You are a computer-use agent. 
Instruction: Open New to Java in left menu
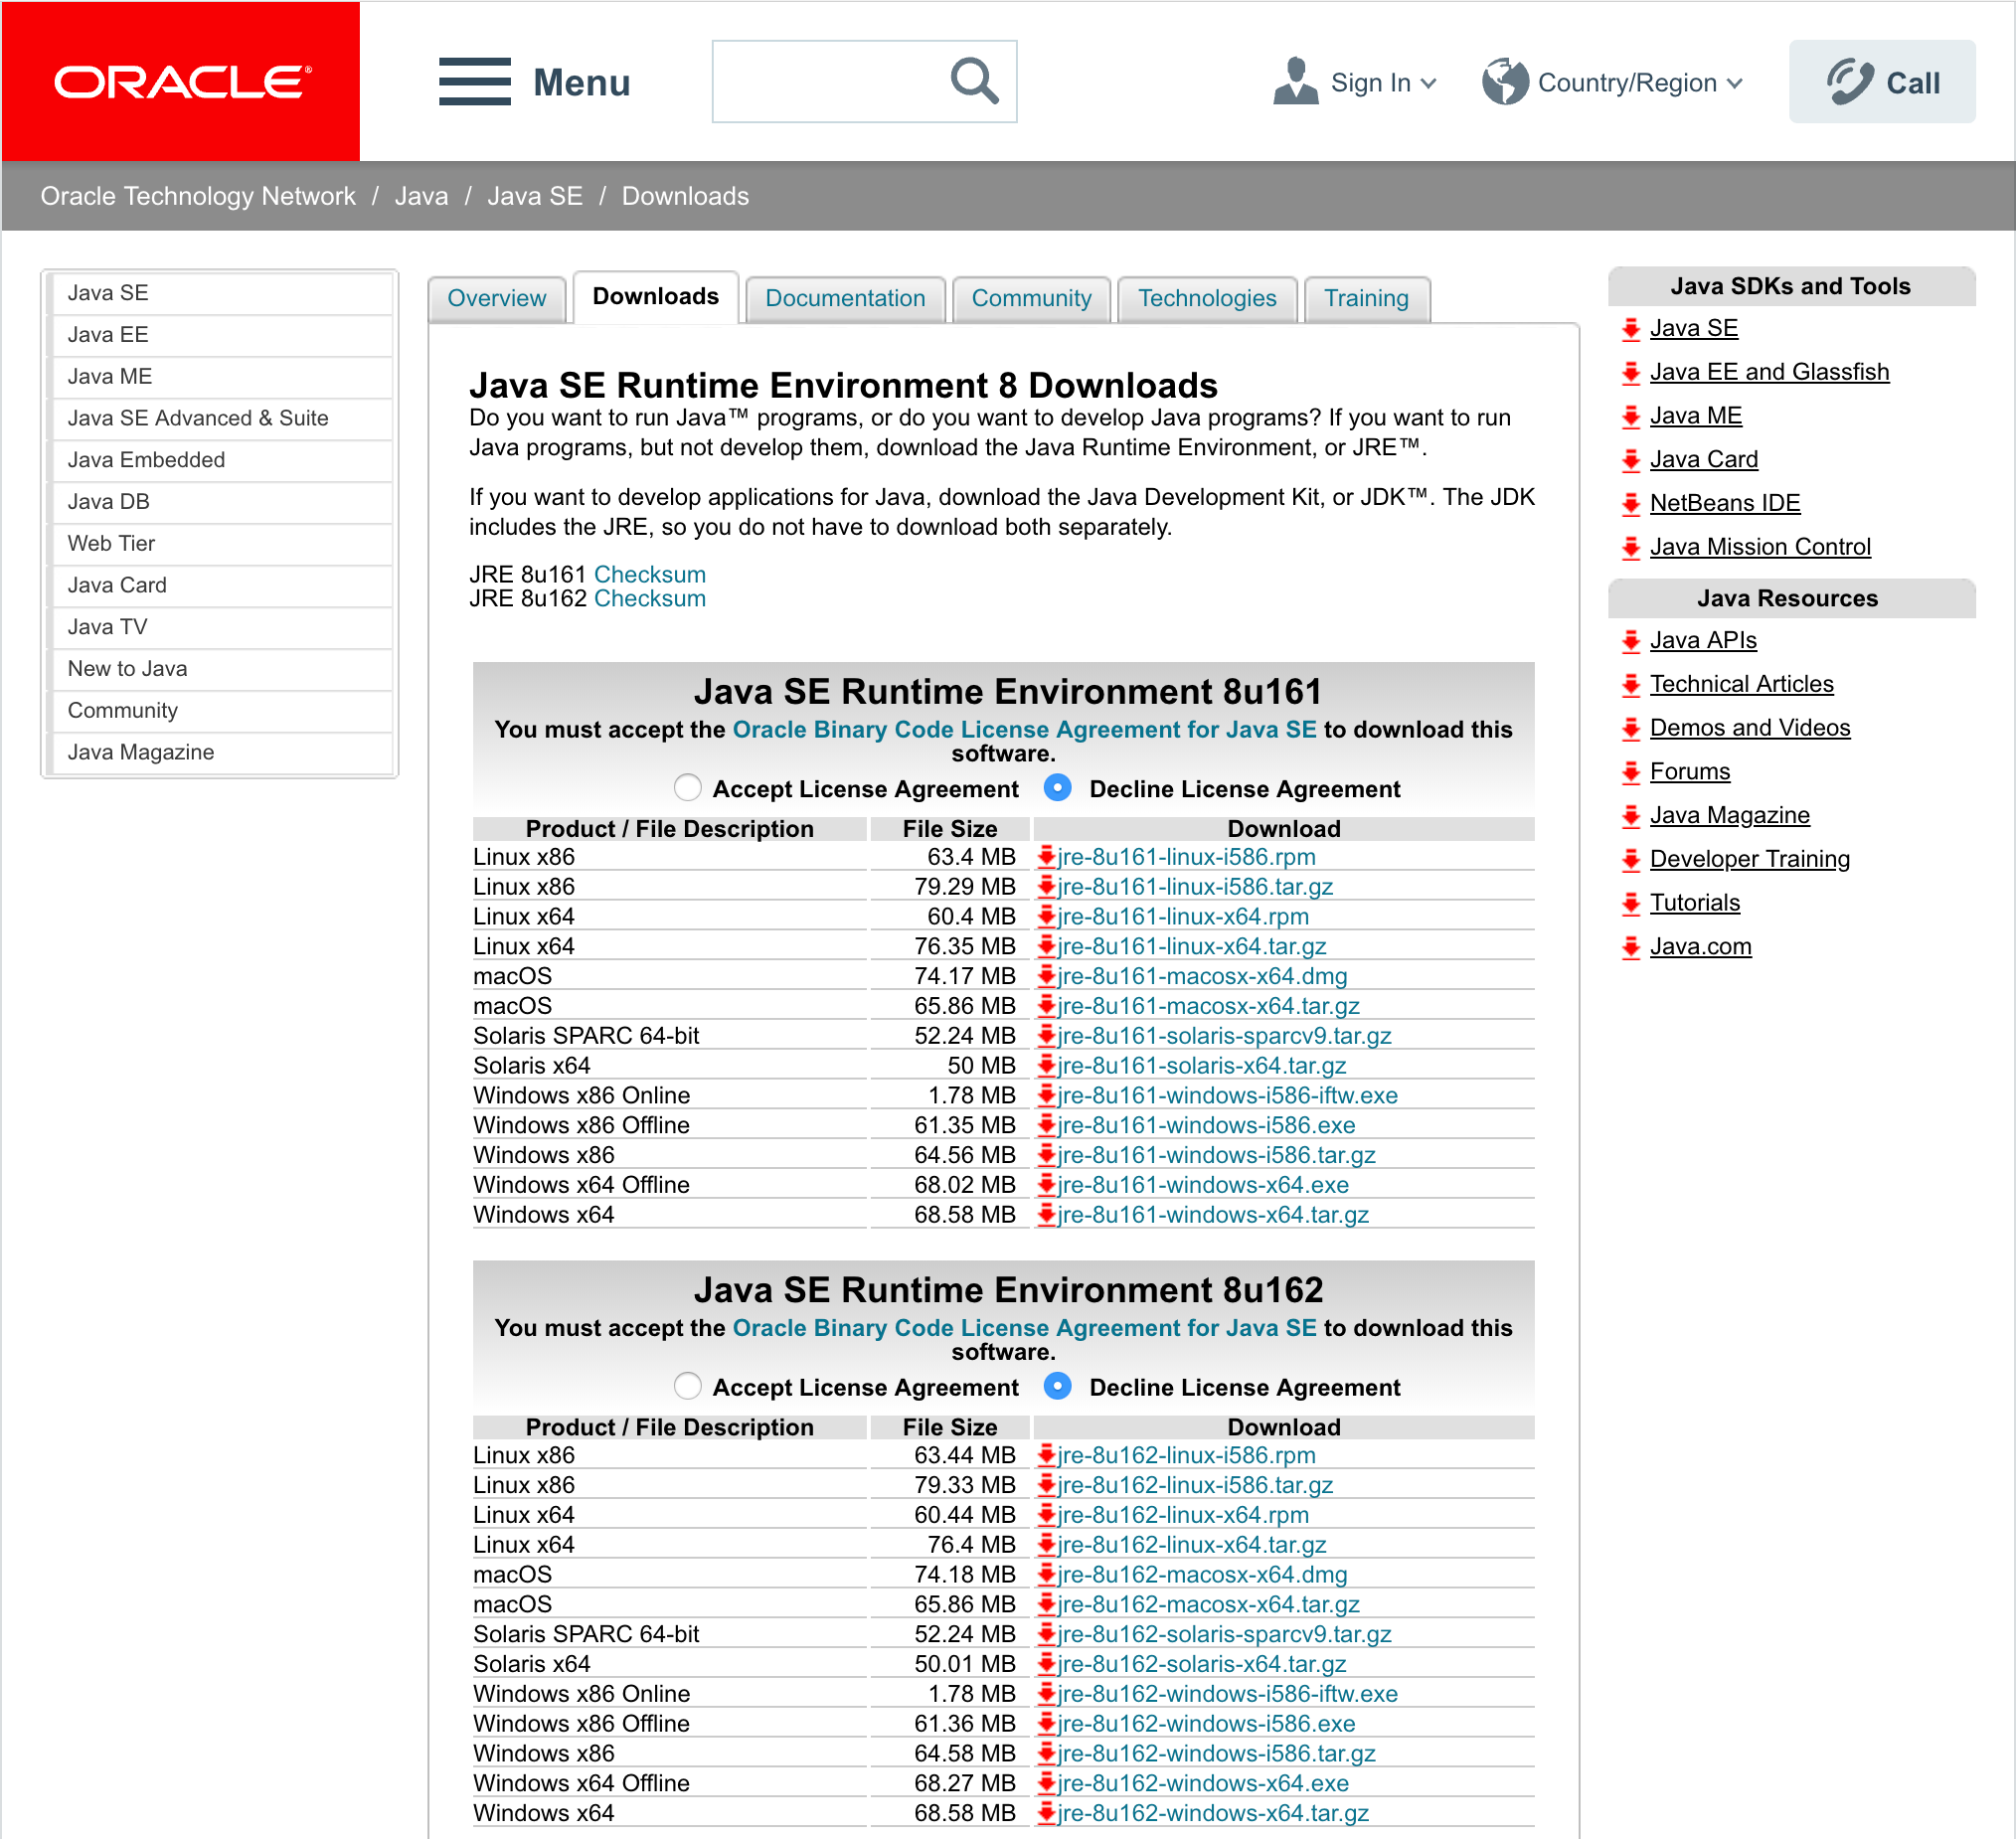(220, 669)
